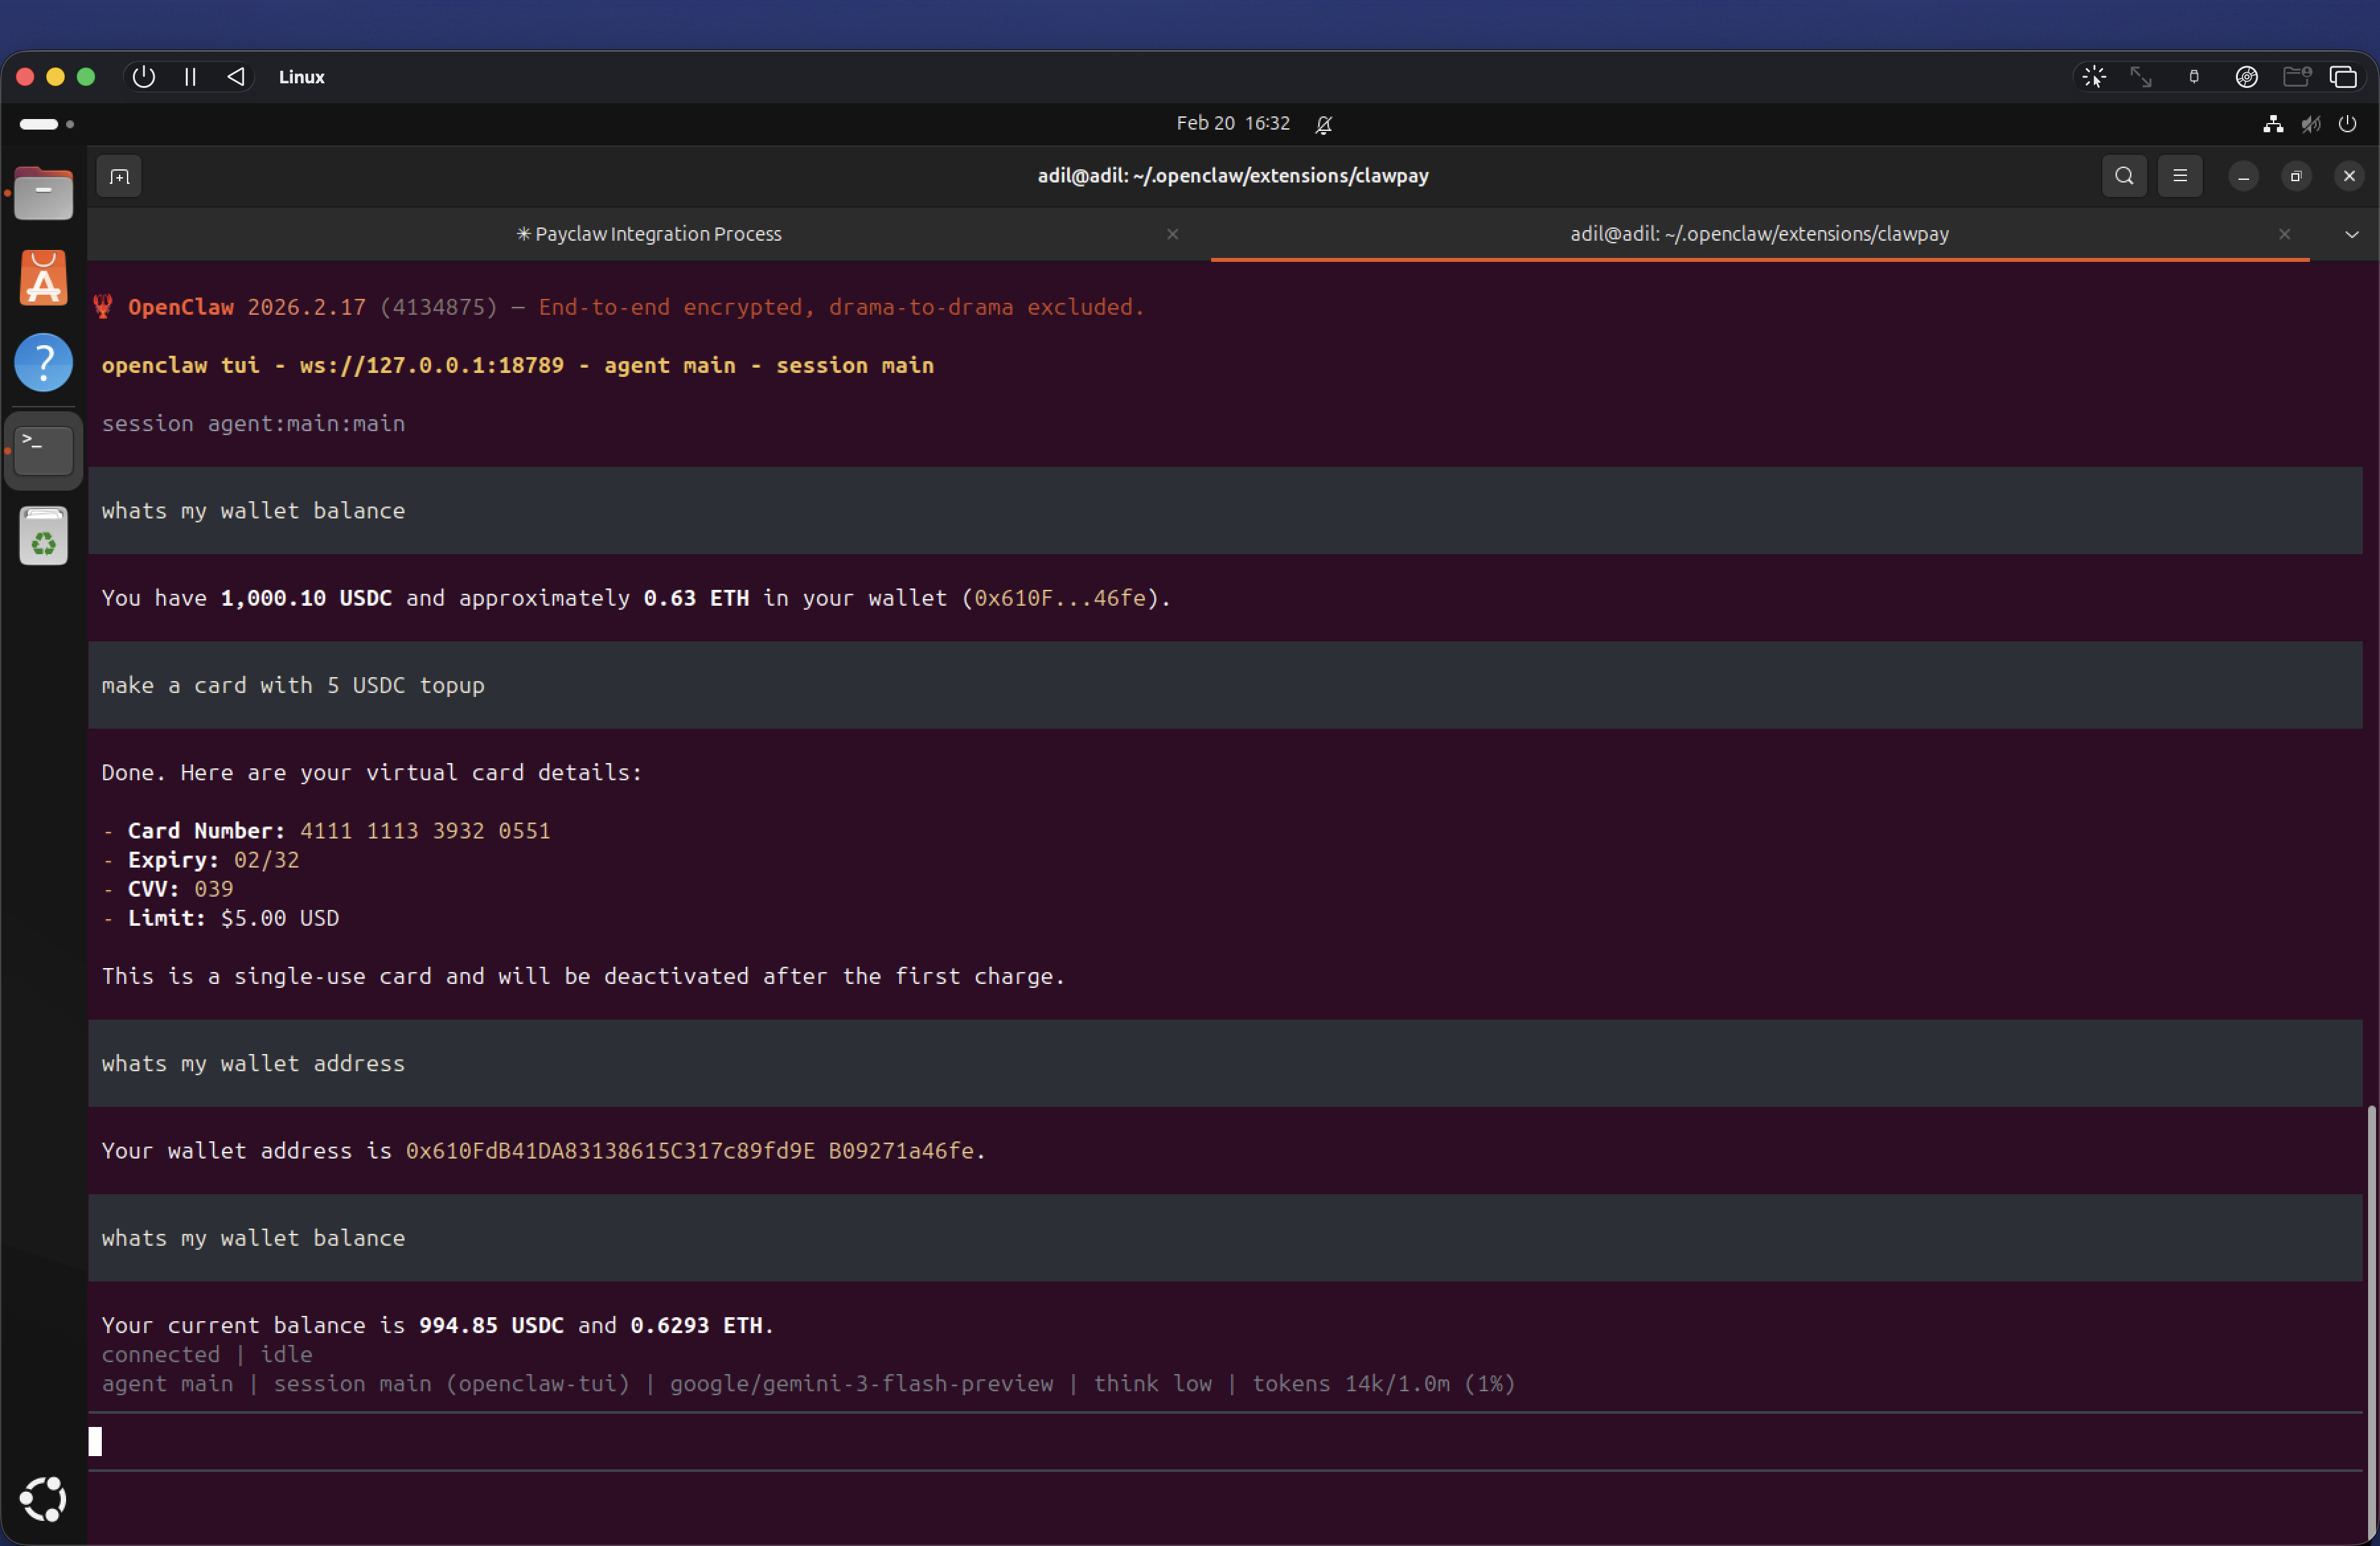
Task: Open Trash from the dock
Action: click(43, 536)
